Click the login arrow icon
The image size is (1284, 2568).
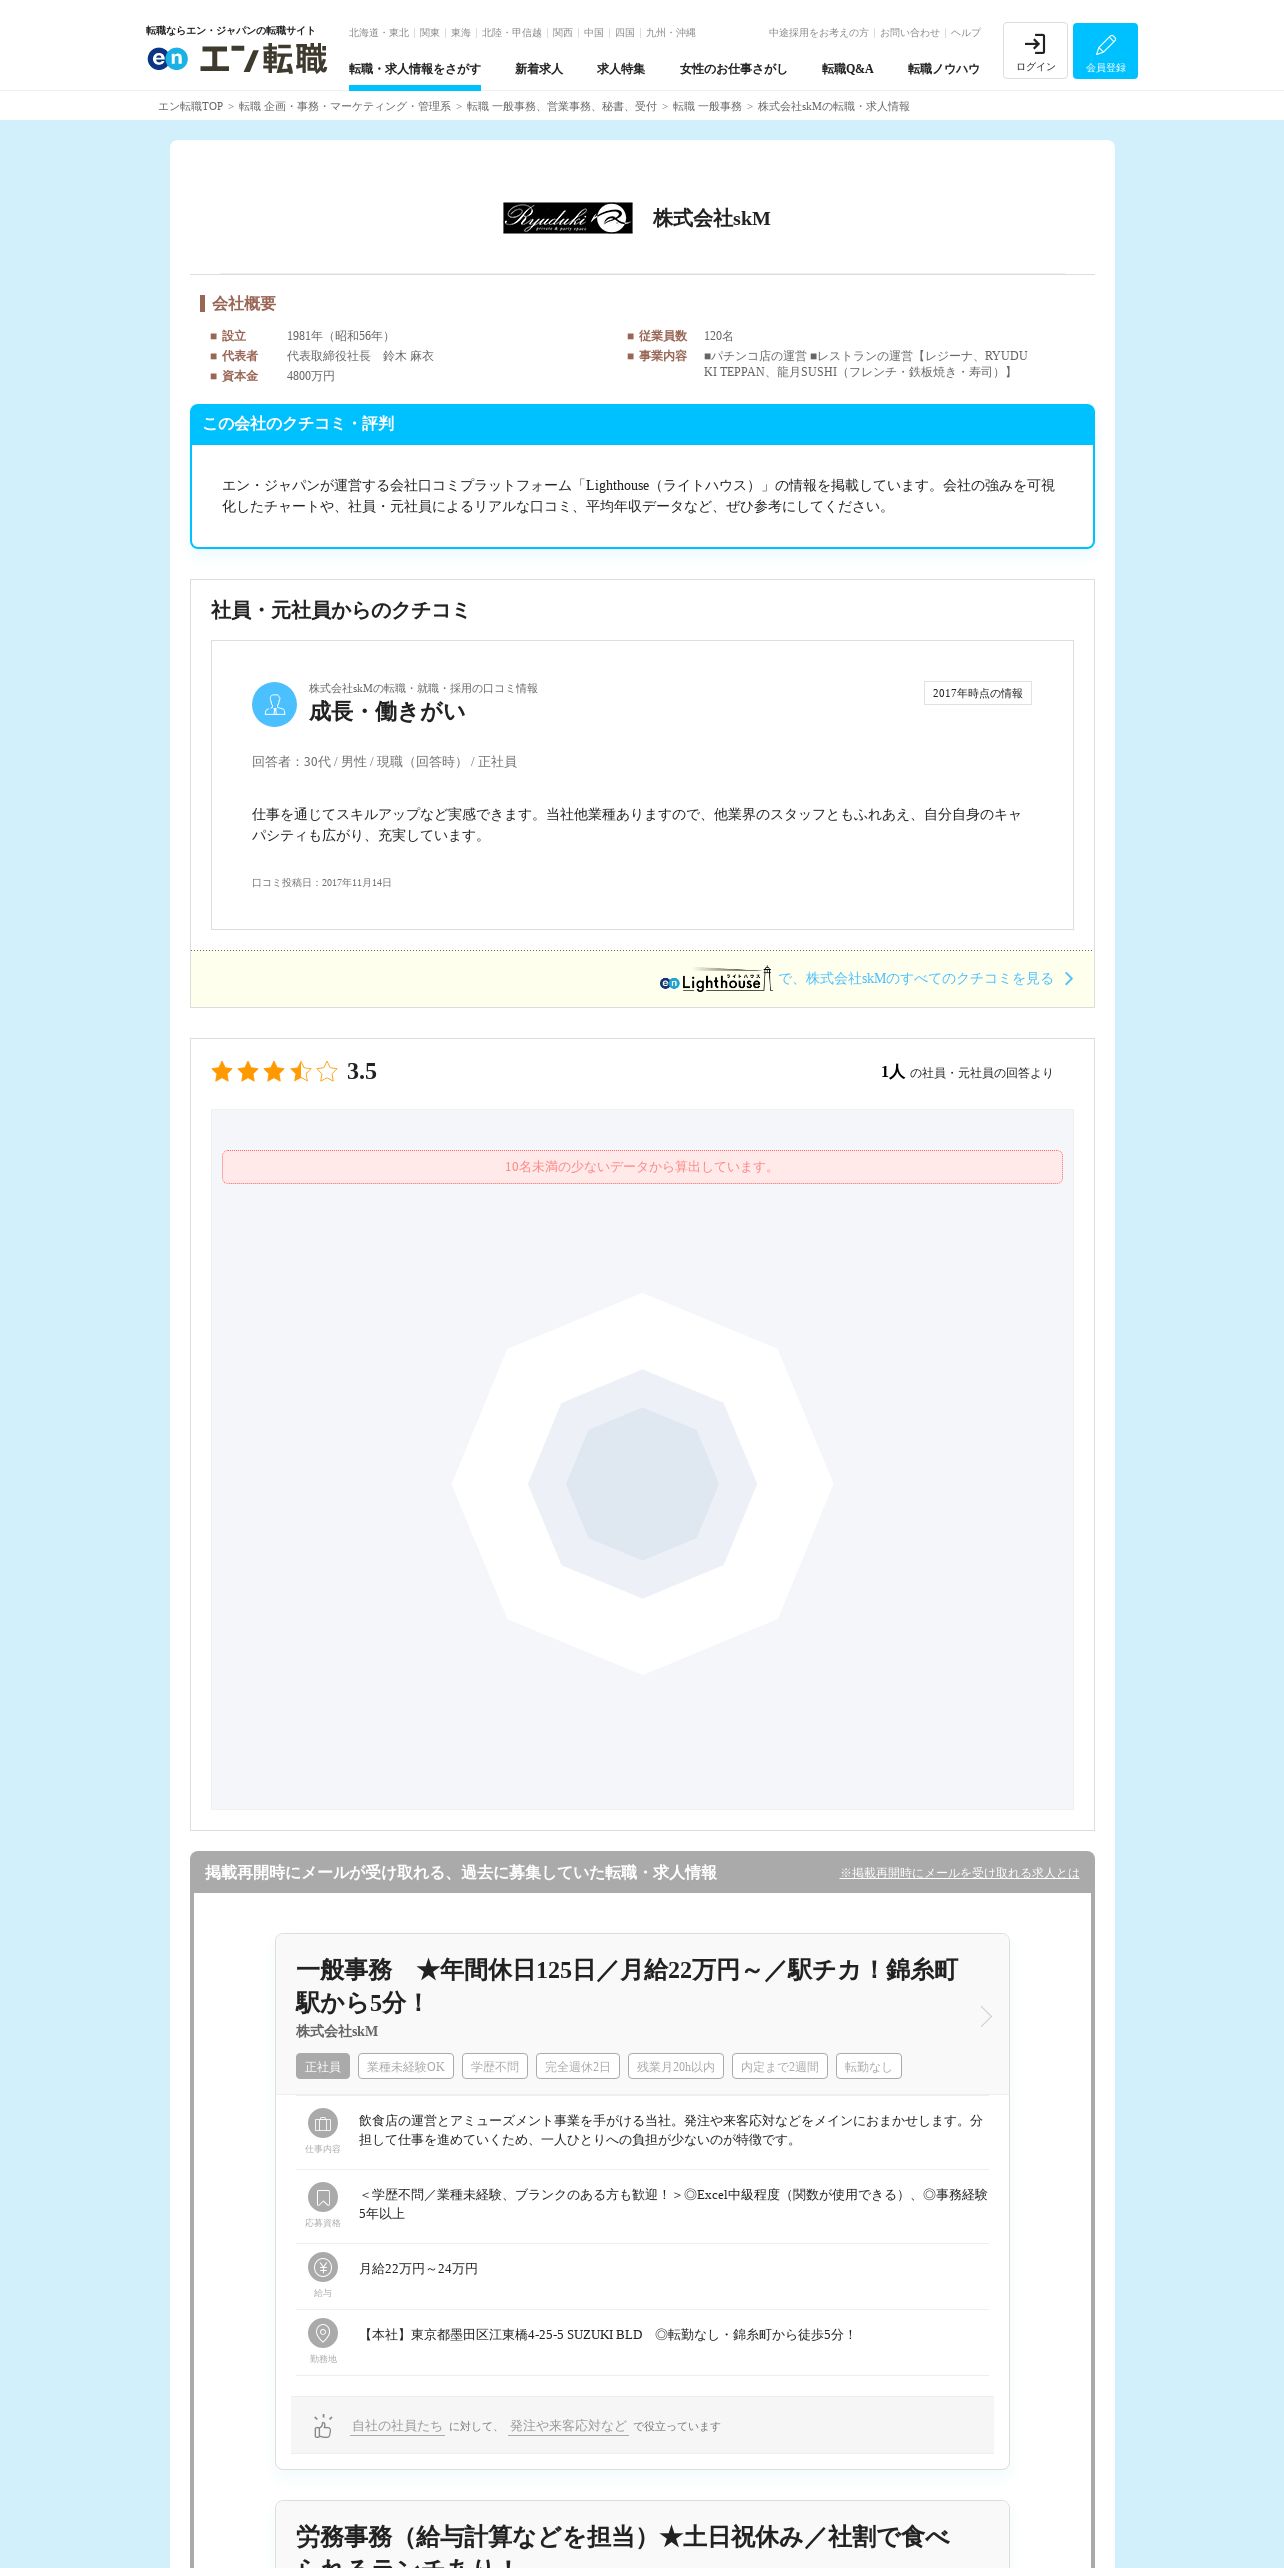point(1035,44)
